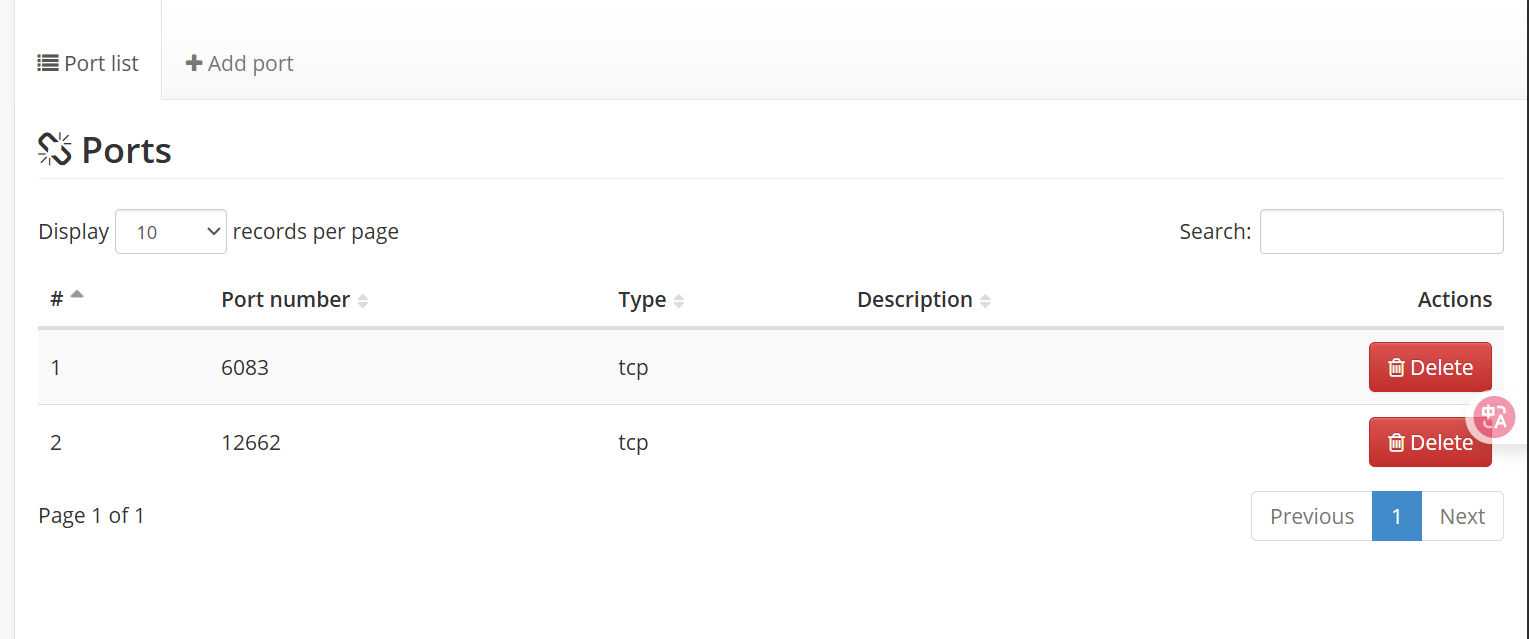1529x639 pixels.
Task: Click the sort arrow beside # column
Action: [x=77, y=295]
